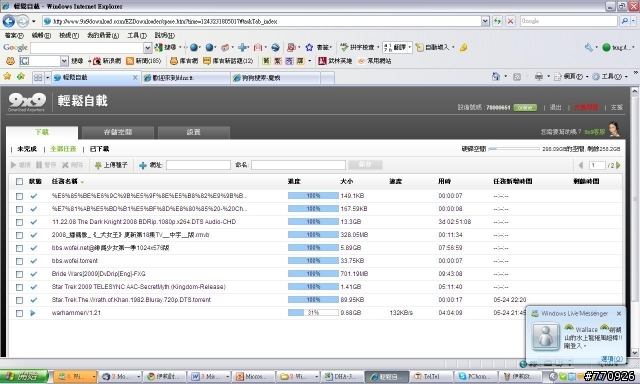Click the customer service avatar picture
The image size is (640, 384).
(613, 129)
